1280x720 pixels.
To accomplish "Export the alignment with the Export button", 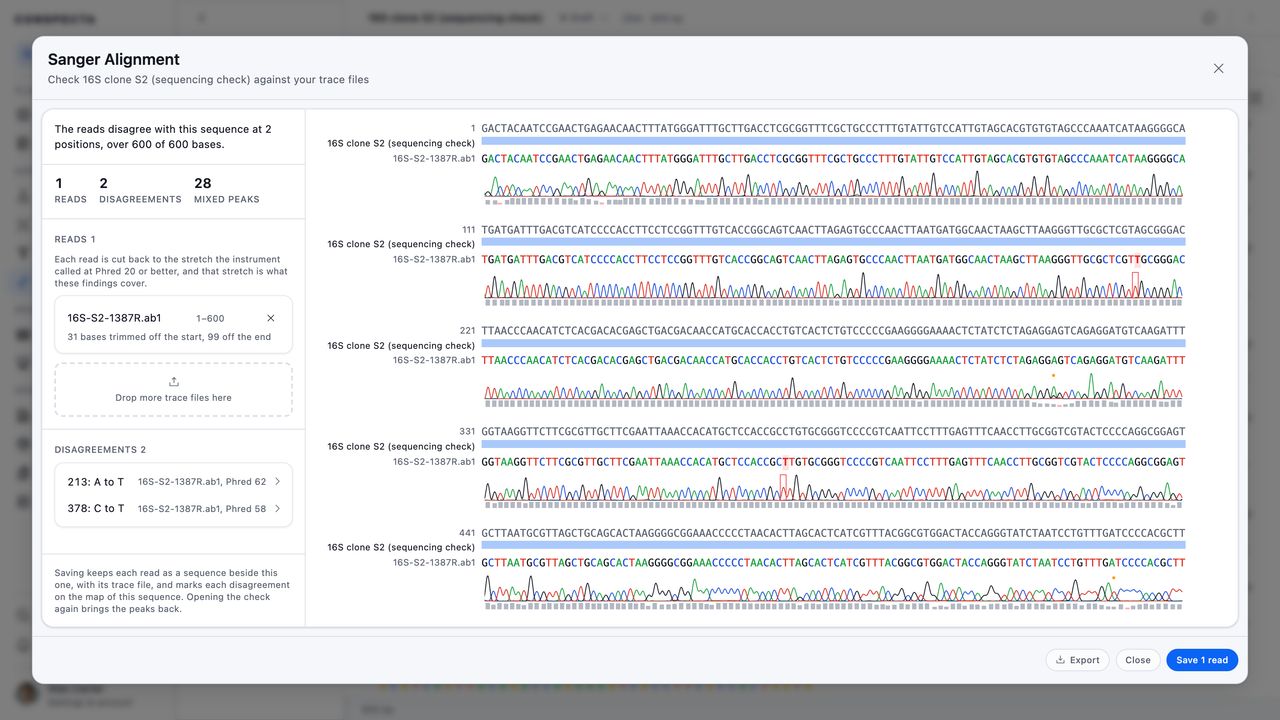I will click(x=1077, y=660).
